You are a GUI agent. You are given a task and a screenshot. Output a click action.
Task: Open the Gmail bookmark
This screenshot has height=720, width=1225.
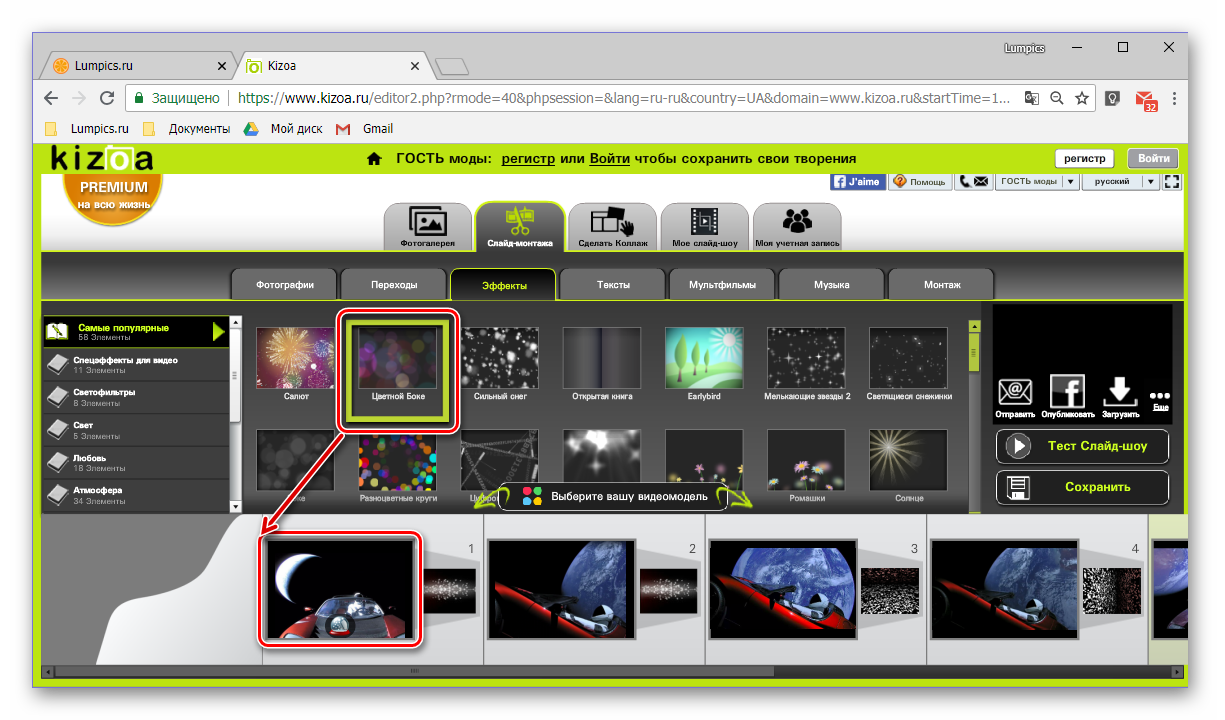[365, 129]
